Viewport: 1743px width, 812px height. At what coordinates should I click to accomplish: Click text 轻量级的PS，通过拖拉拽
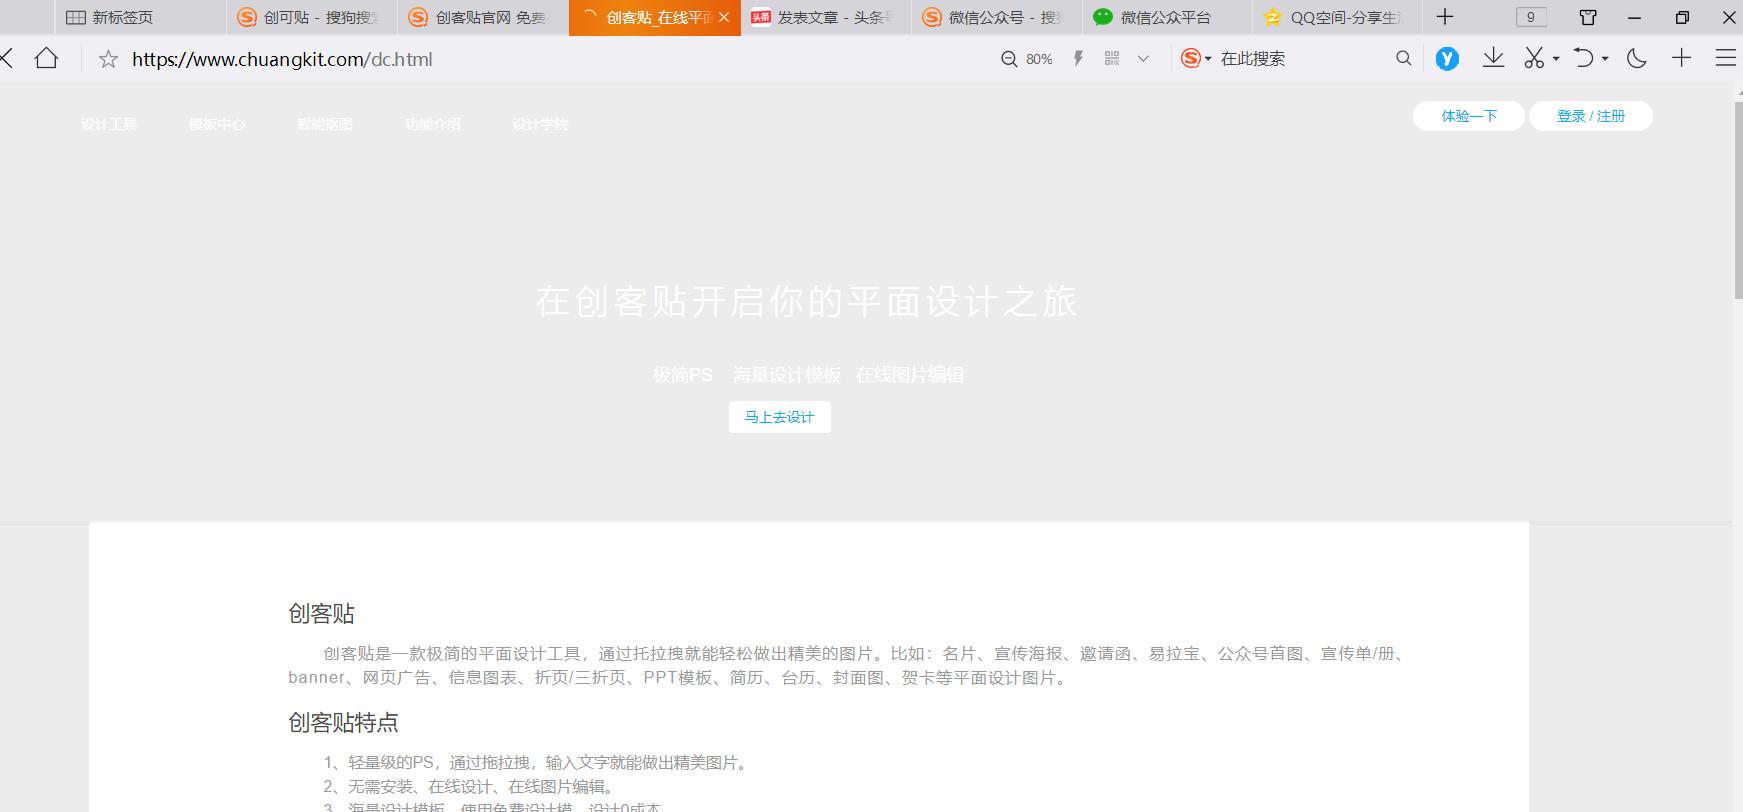coord(443,763)
